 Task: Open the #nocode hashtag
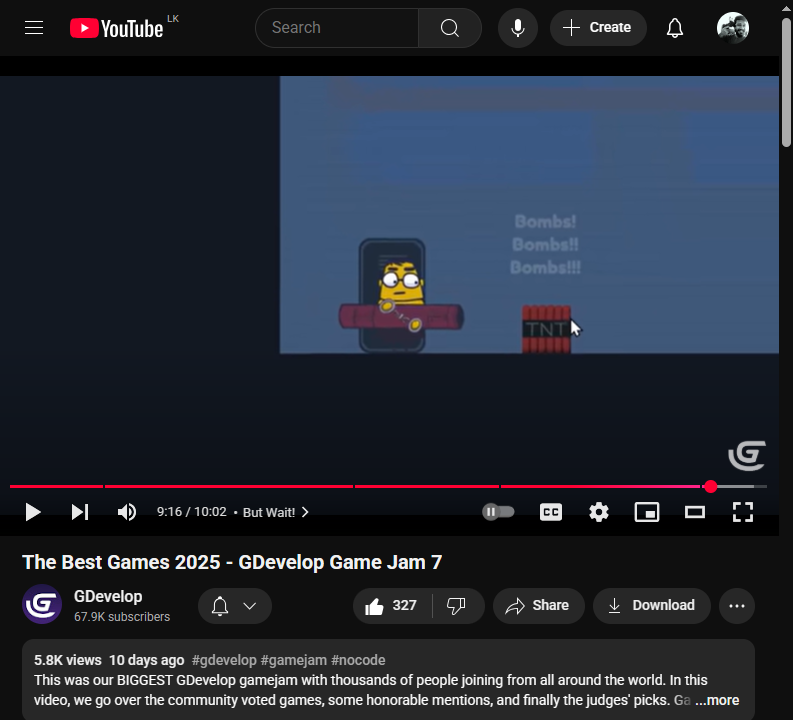(x=358, y=660)
